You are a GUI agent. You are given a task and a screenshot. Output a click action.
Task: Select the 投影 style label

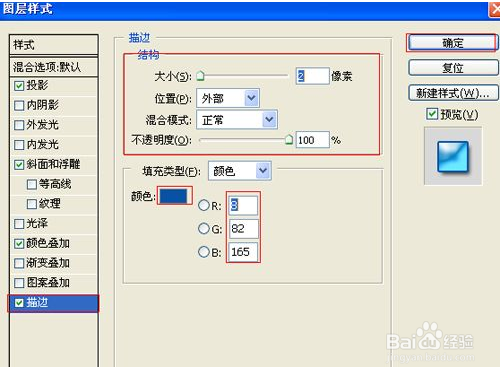coord(37,85)
